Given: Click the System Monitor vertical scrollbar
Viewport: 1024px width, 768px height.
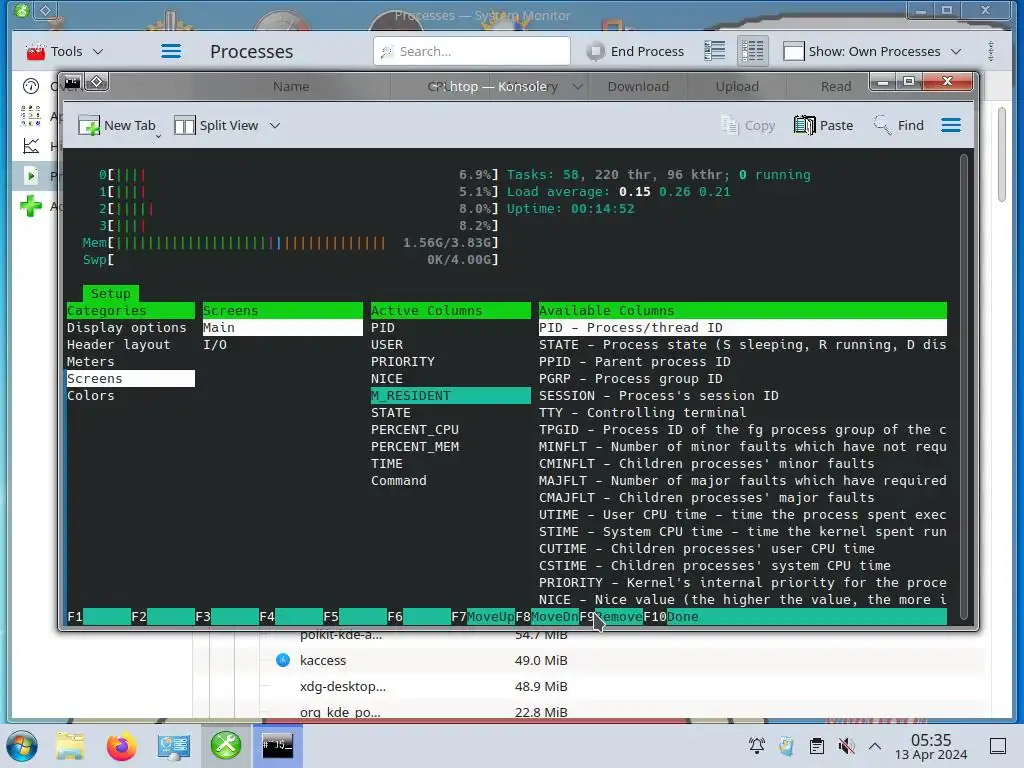Looking at the screenshot, I should 1002,155.
